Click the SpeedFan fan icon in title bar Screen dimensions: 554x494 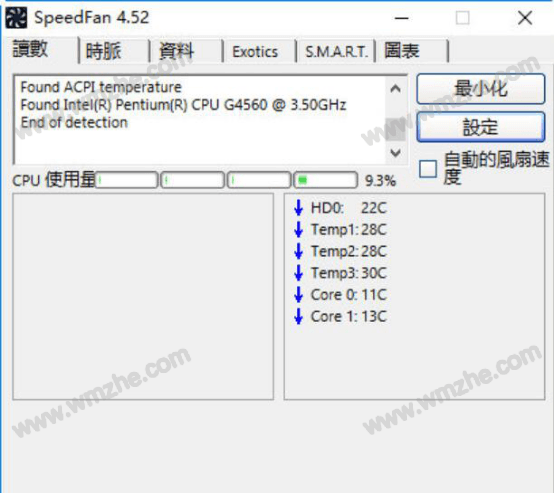tap(16, 18)
